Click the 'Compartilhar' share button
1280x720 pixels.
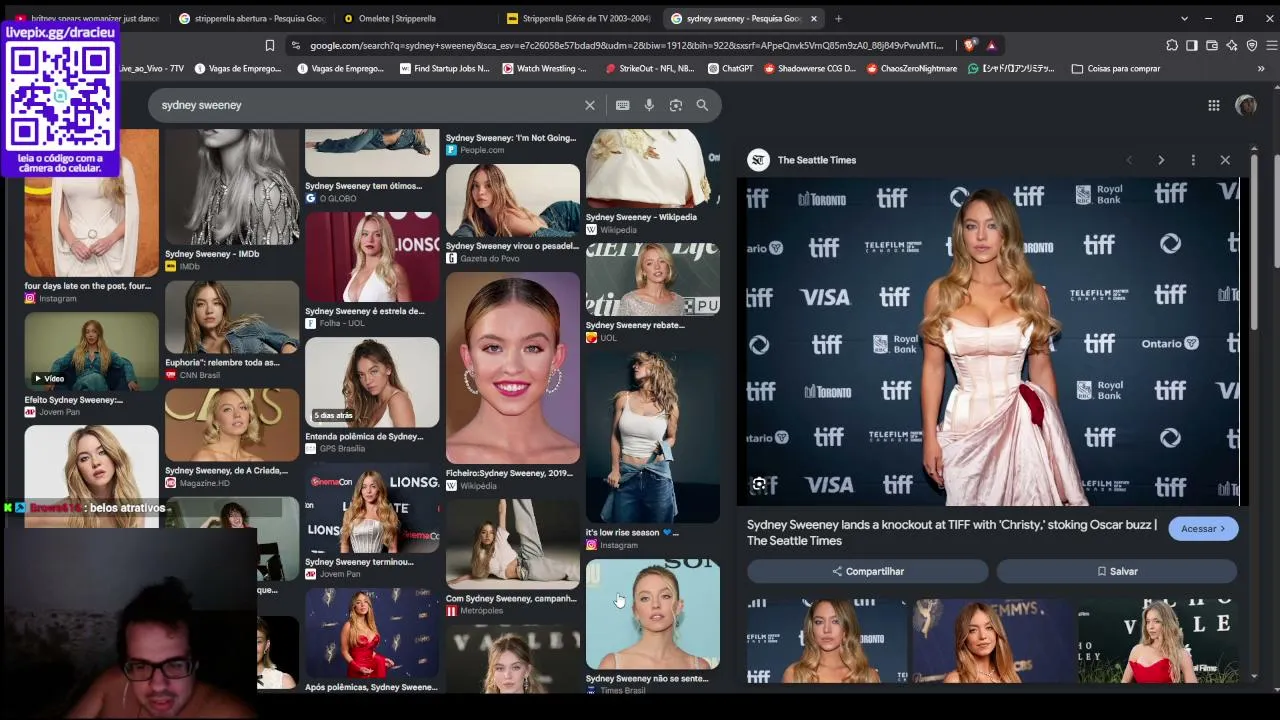(868, 571)
